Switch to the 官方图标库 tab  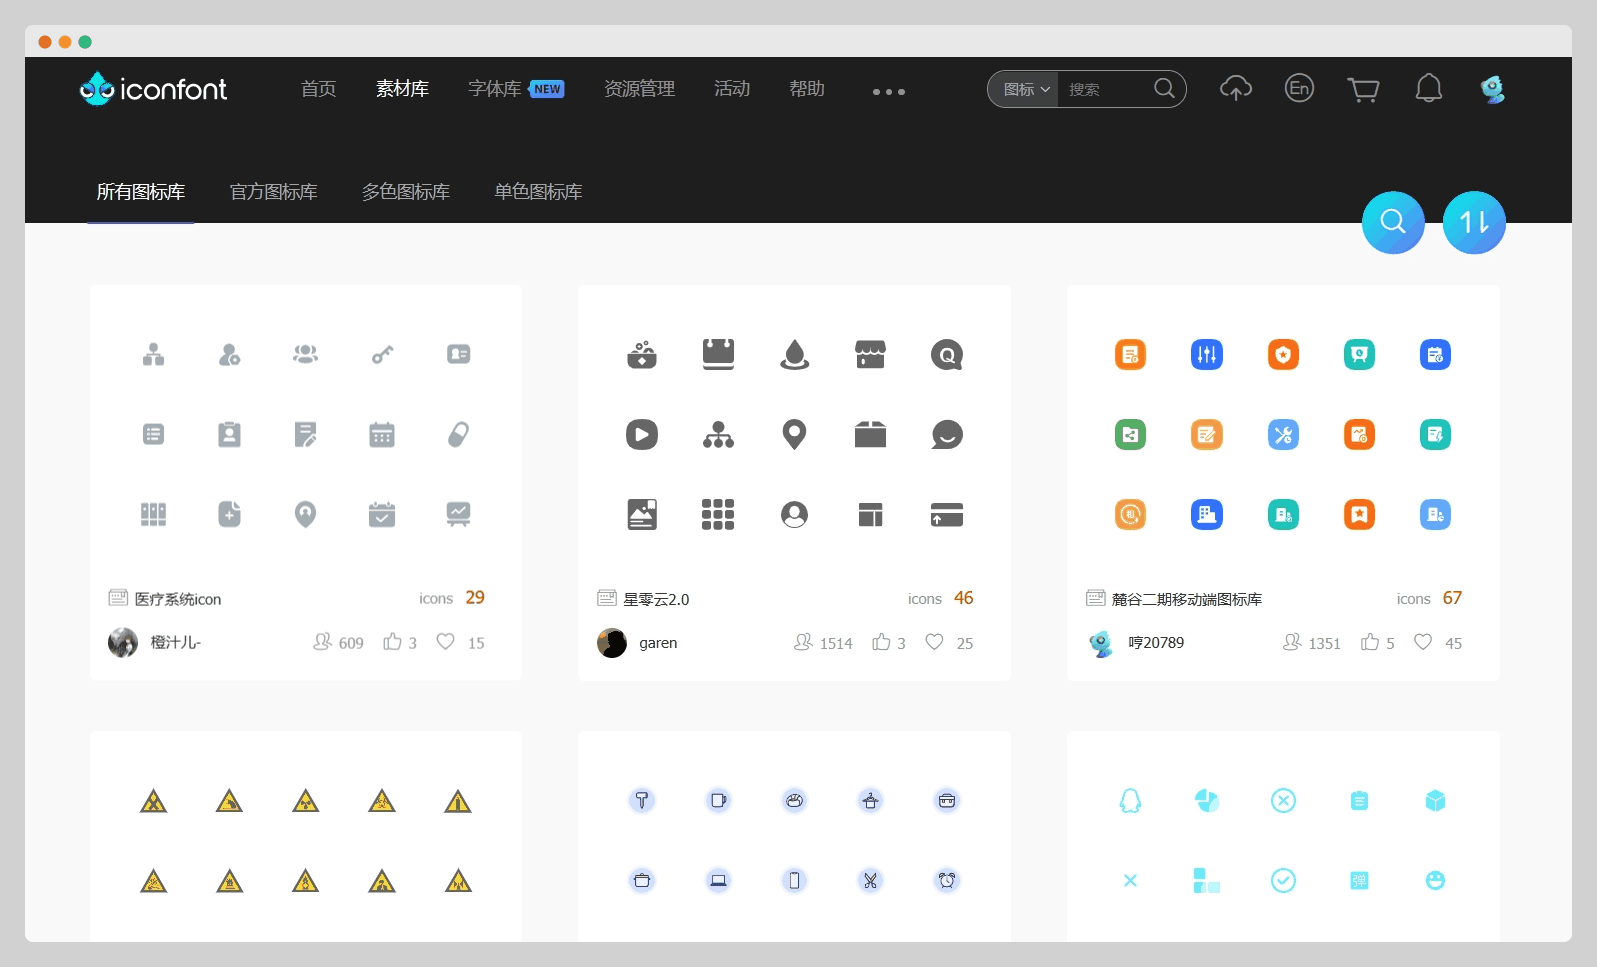[273, 192]
